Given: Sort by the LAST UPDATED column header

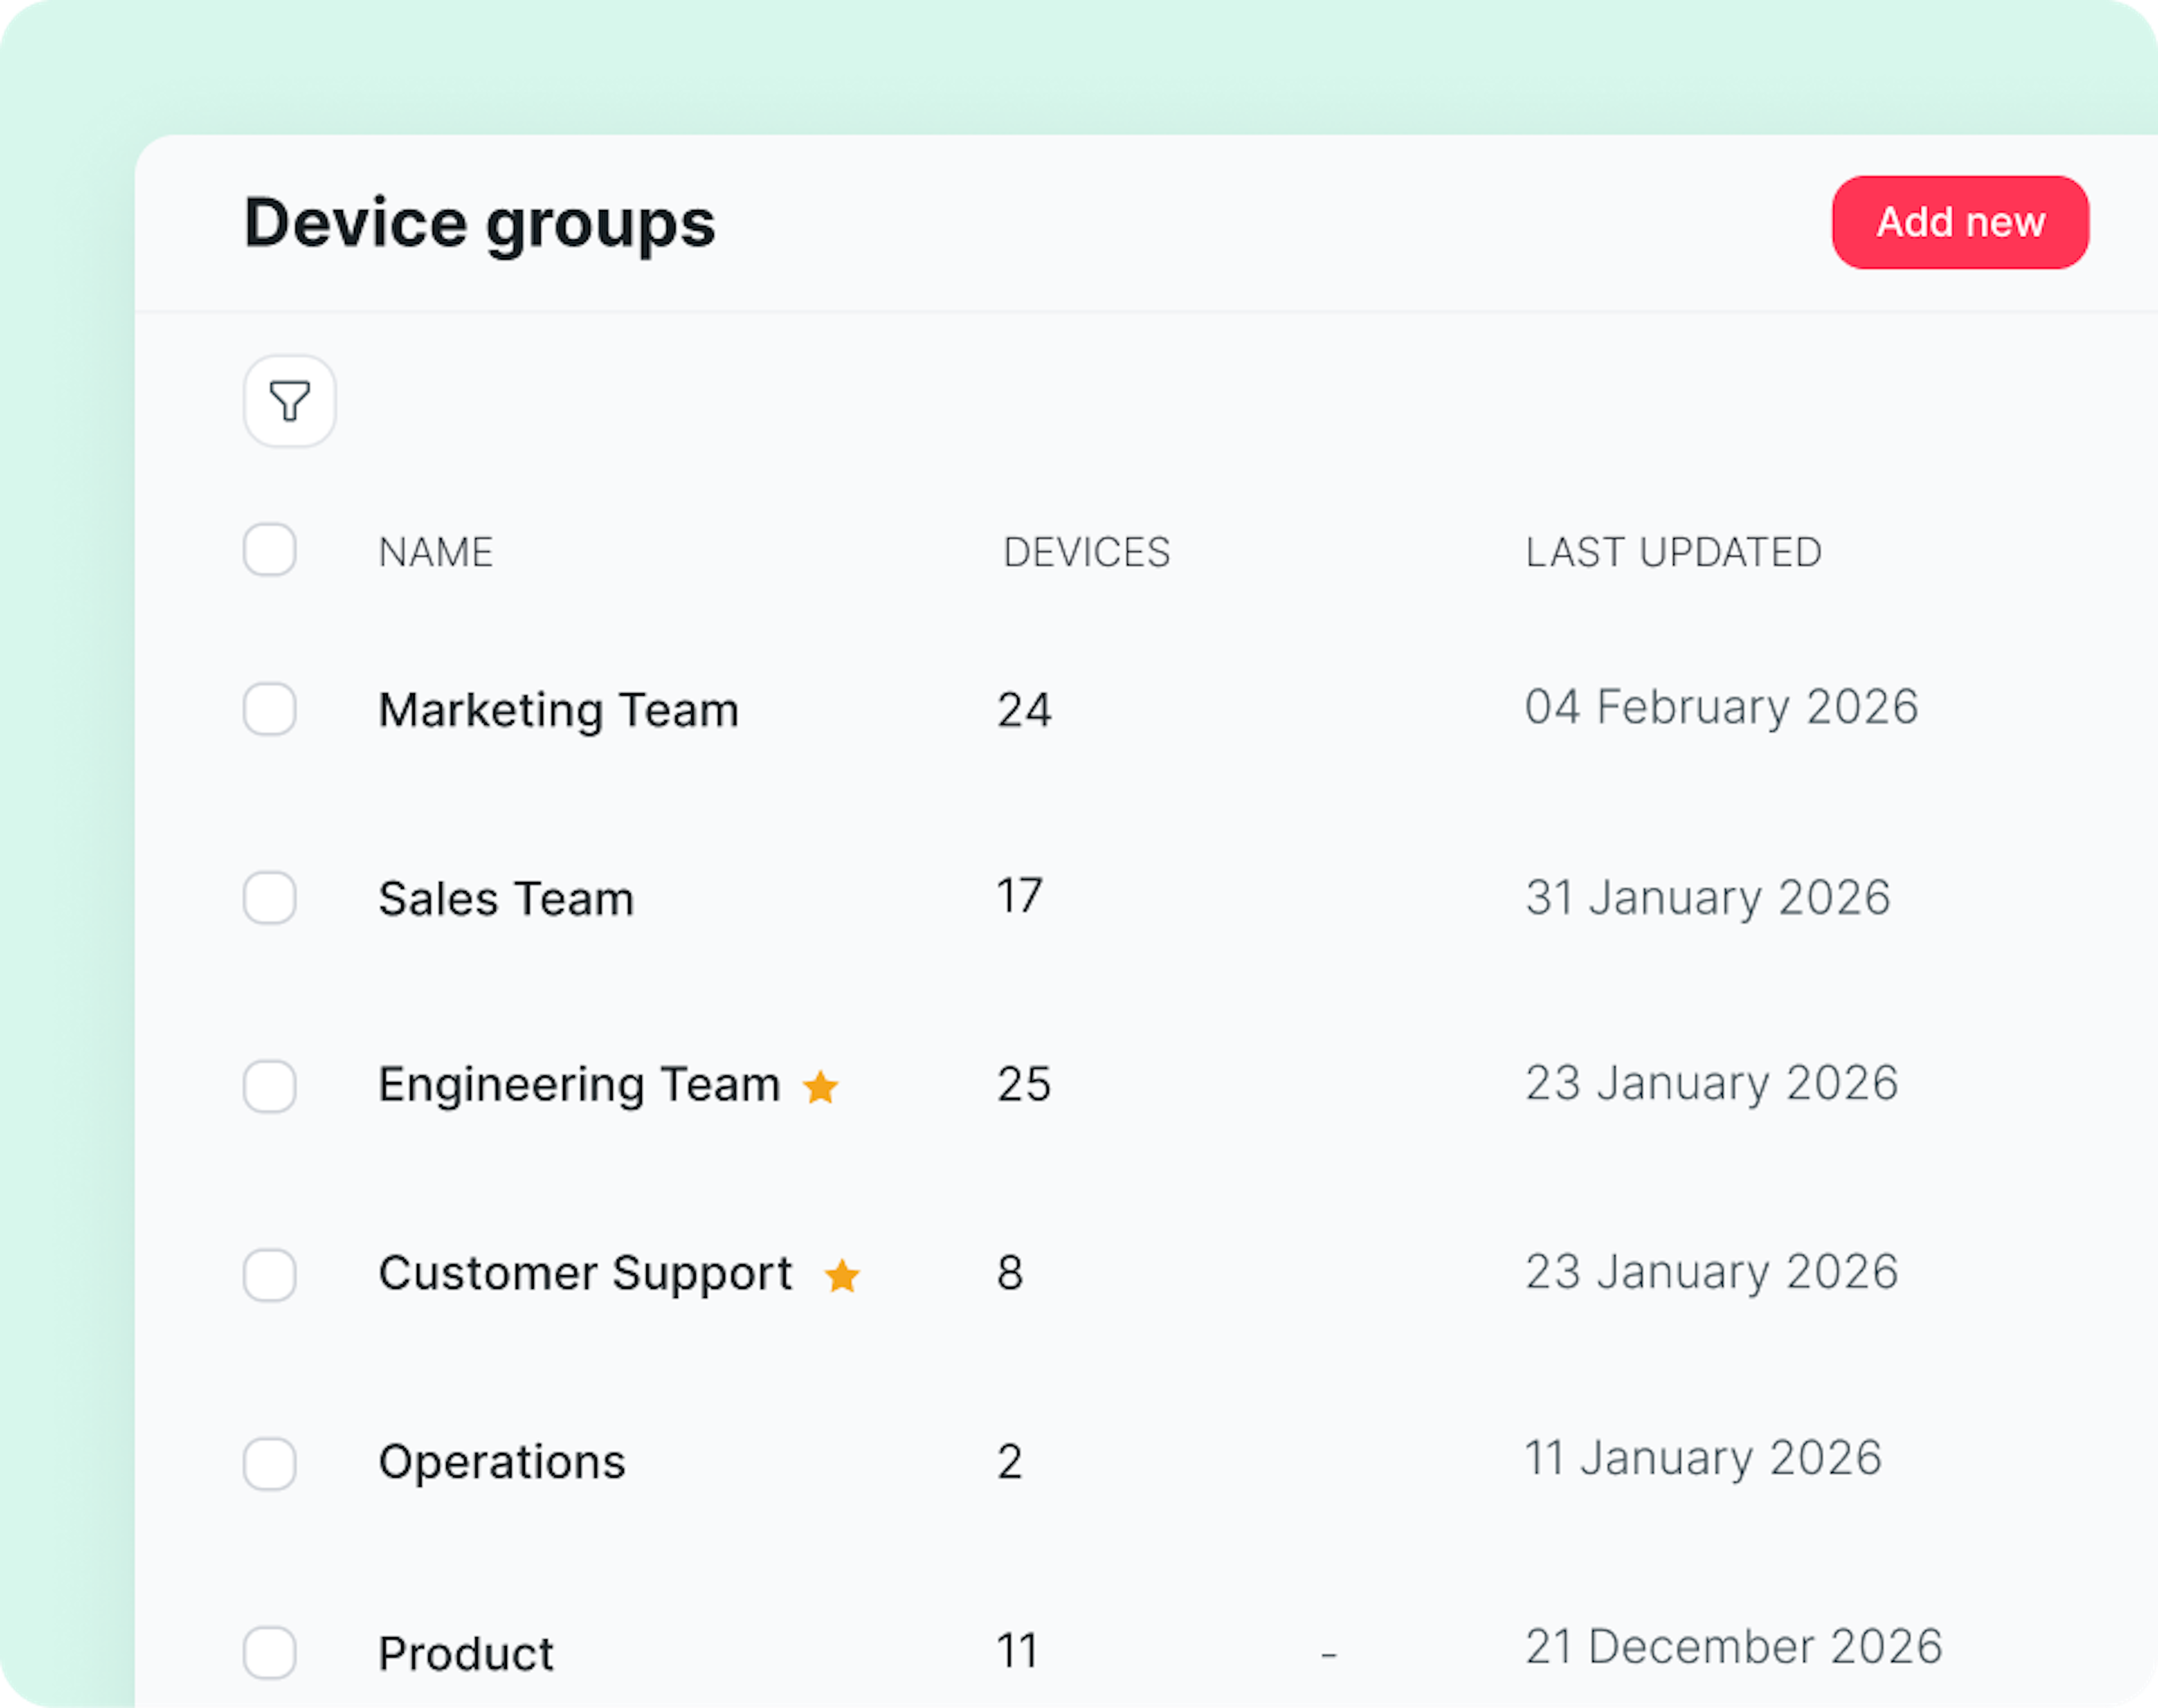Looking at the screenshot, I should [1673, 552].
